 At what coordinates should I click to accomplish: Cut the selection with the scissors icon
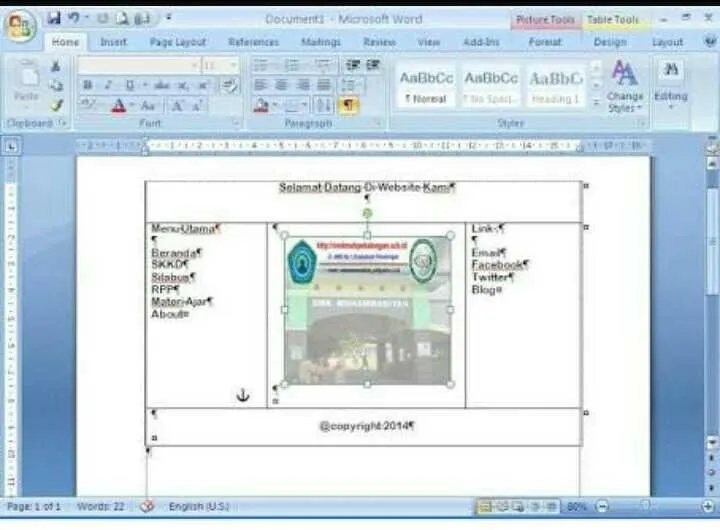tap(56, 67)
